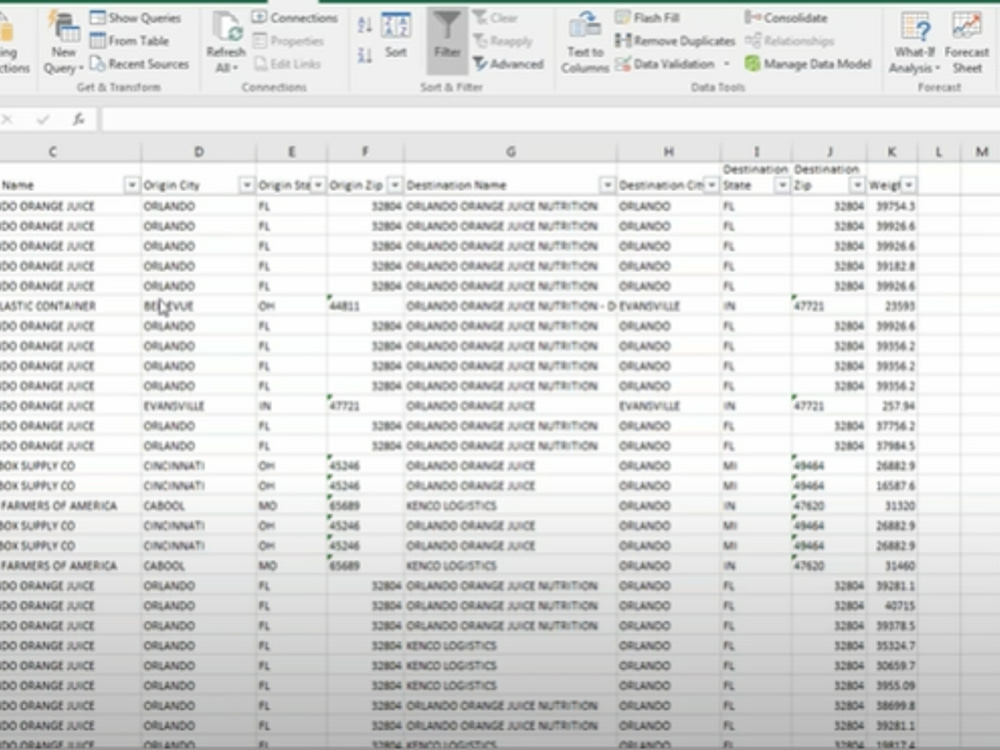This screenshot has width=1000, height=750.
Task: Sort Z to A descending
Action: (x=365, y=55)
